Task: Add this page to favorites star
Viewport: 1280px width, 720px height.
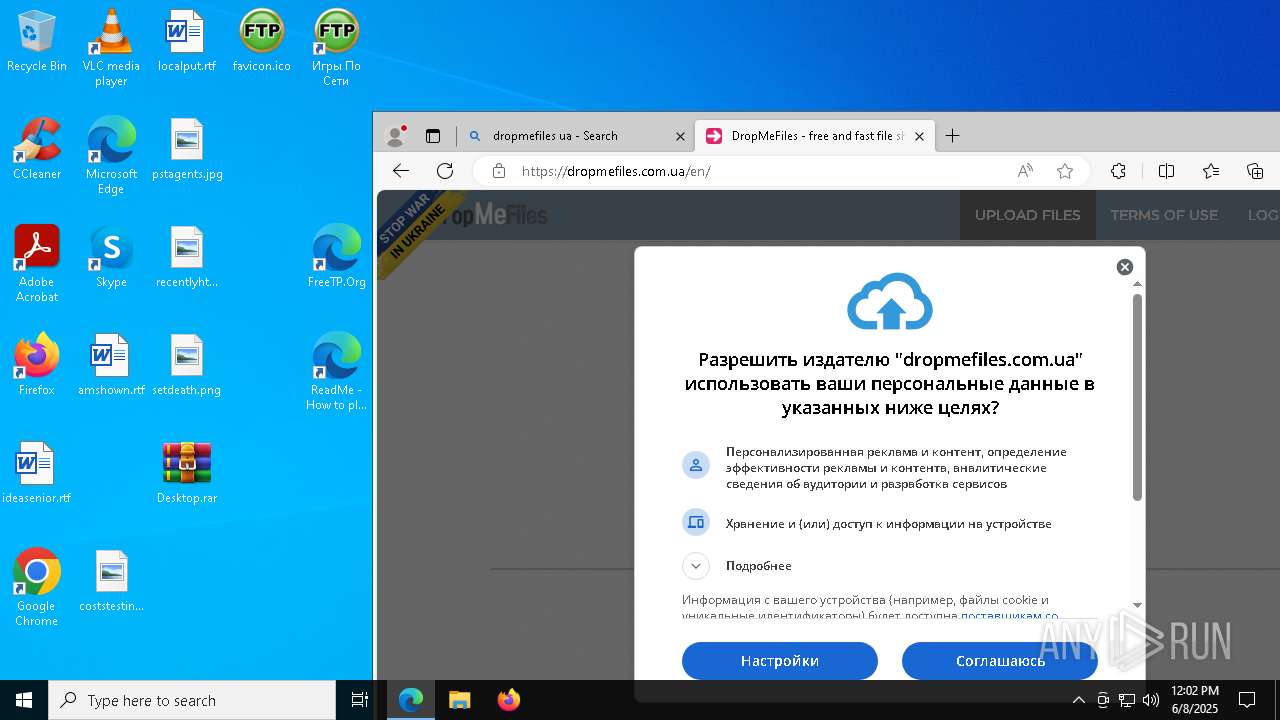Action: [1065, 171]
